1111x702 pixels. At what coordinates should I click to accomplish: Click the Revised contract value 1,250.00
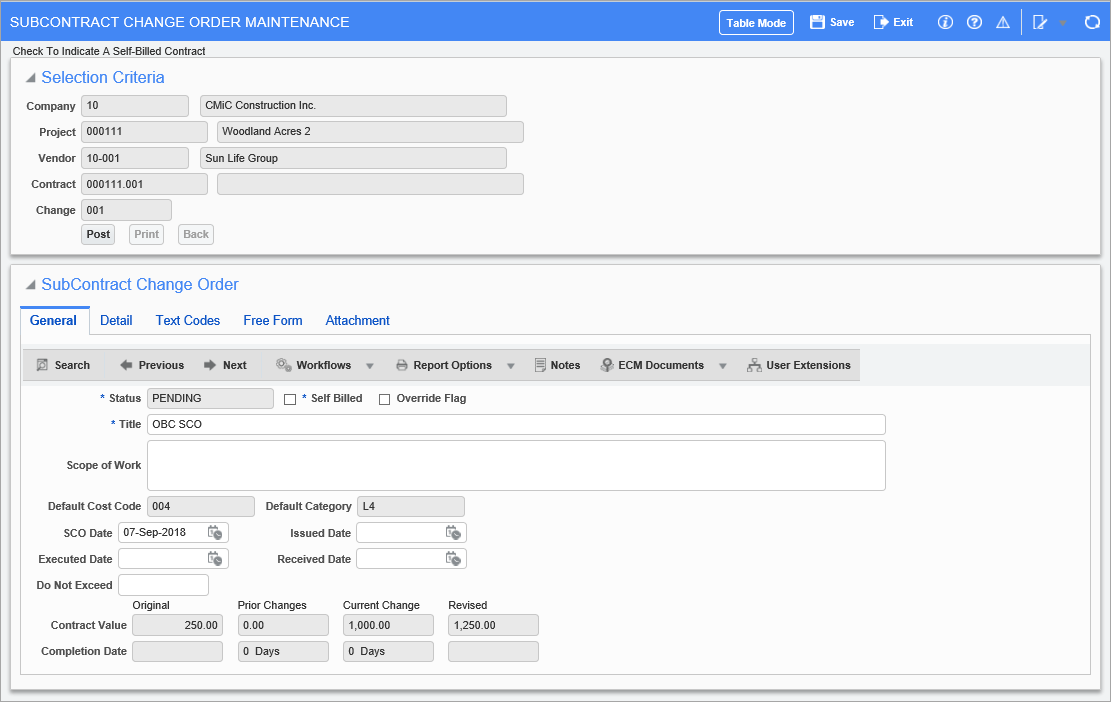coord(493,625)
